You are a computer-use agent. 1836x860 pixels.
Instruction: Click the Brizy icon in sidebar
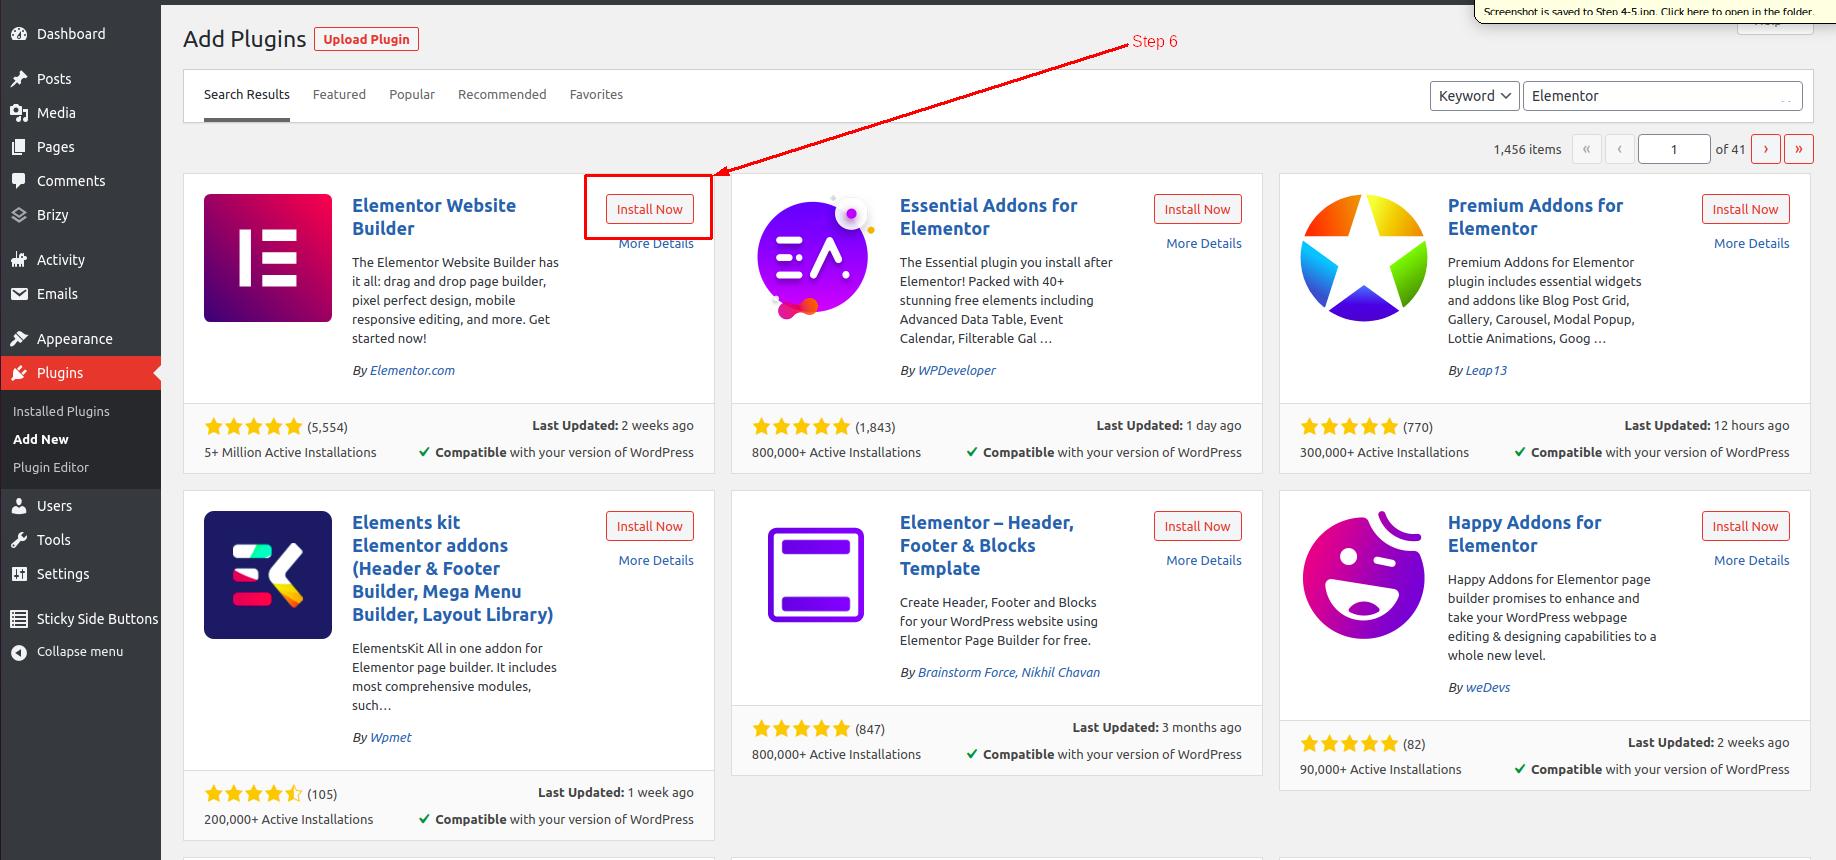pos(18,215)
